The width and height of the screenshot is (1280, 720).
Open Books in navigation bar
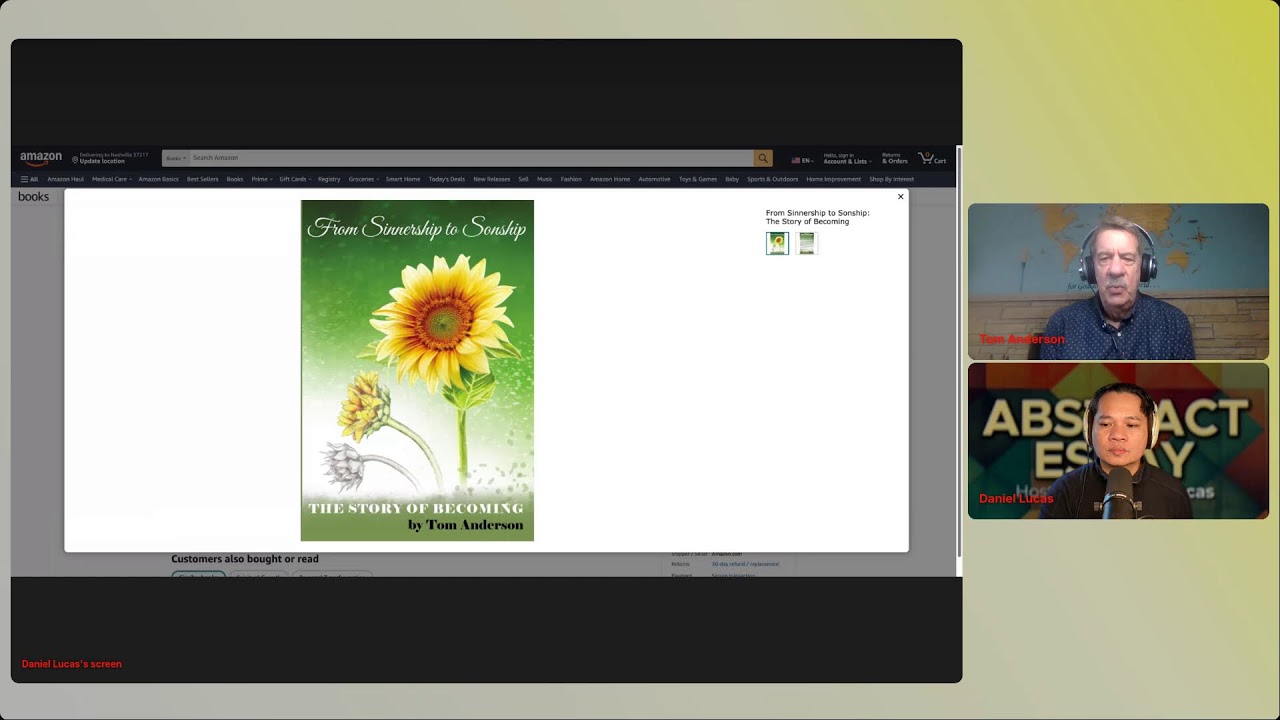pyautogui.click(x=234, y=179)
